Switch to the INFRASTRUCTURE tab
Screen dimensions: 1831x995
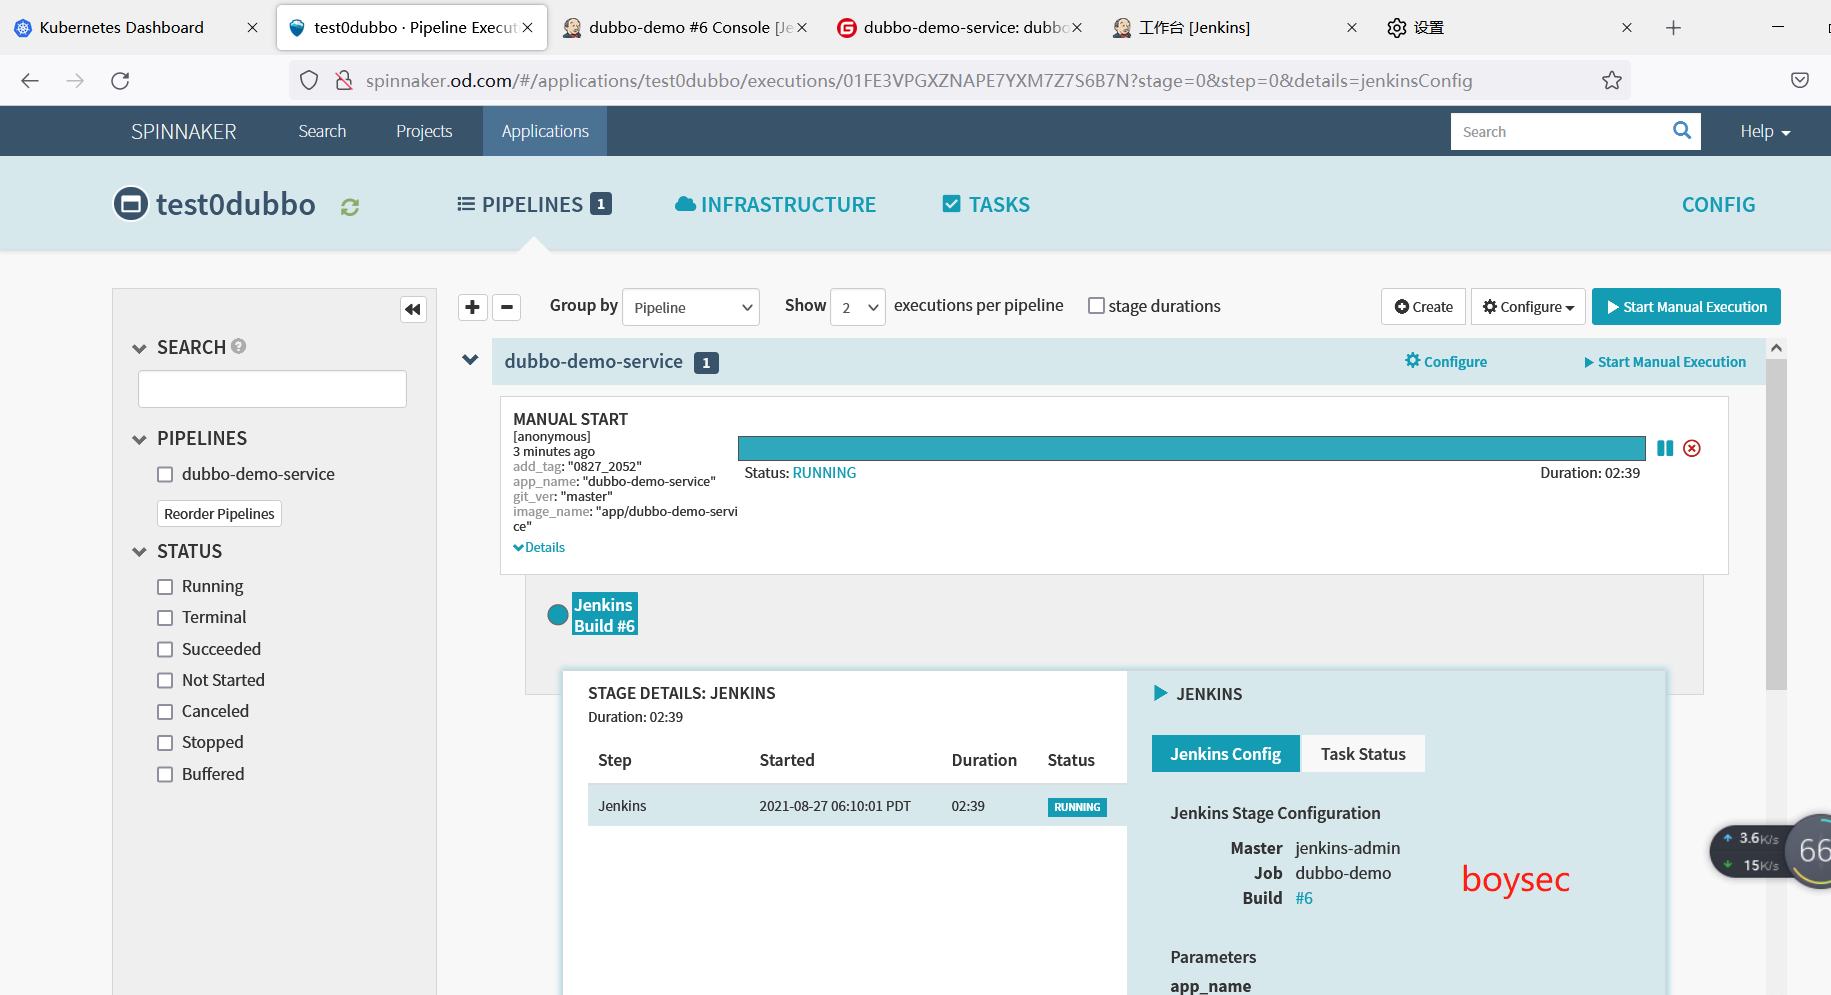(x=775, y=205)
